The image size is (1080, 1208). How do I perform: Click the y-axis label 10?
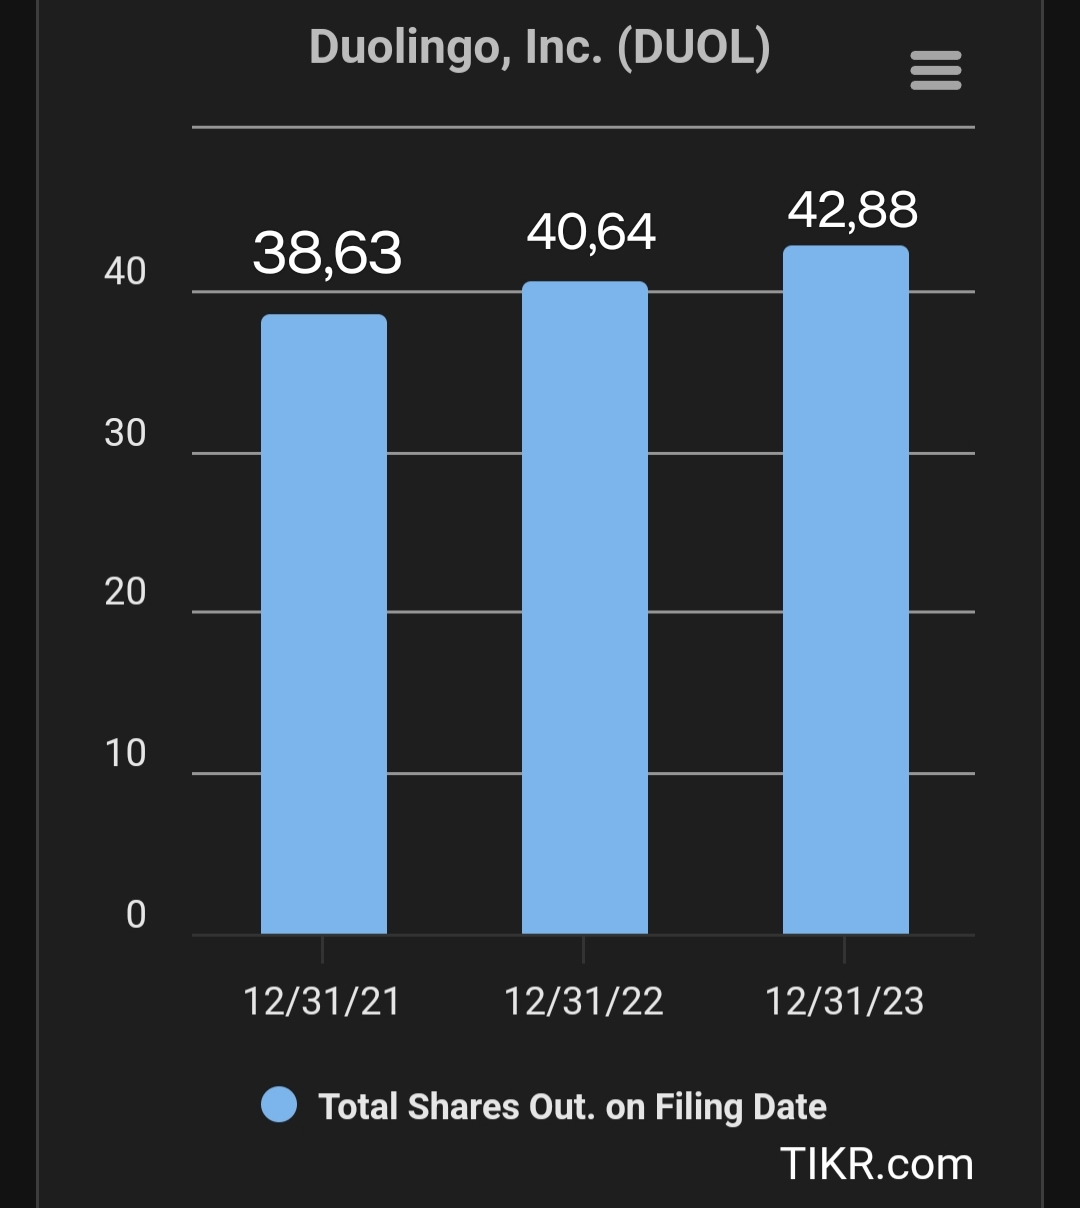pyautogui.click(x=125, y=753)
